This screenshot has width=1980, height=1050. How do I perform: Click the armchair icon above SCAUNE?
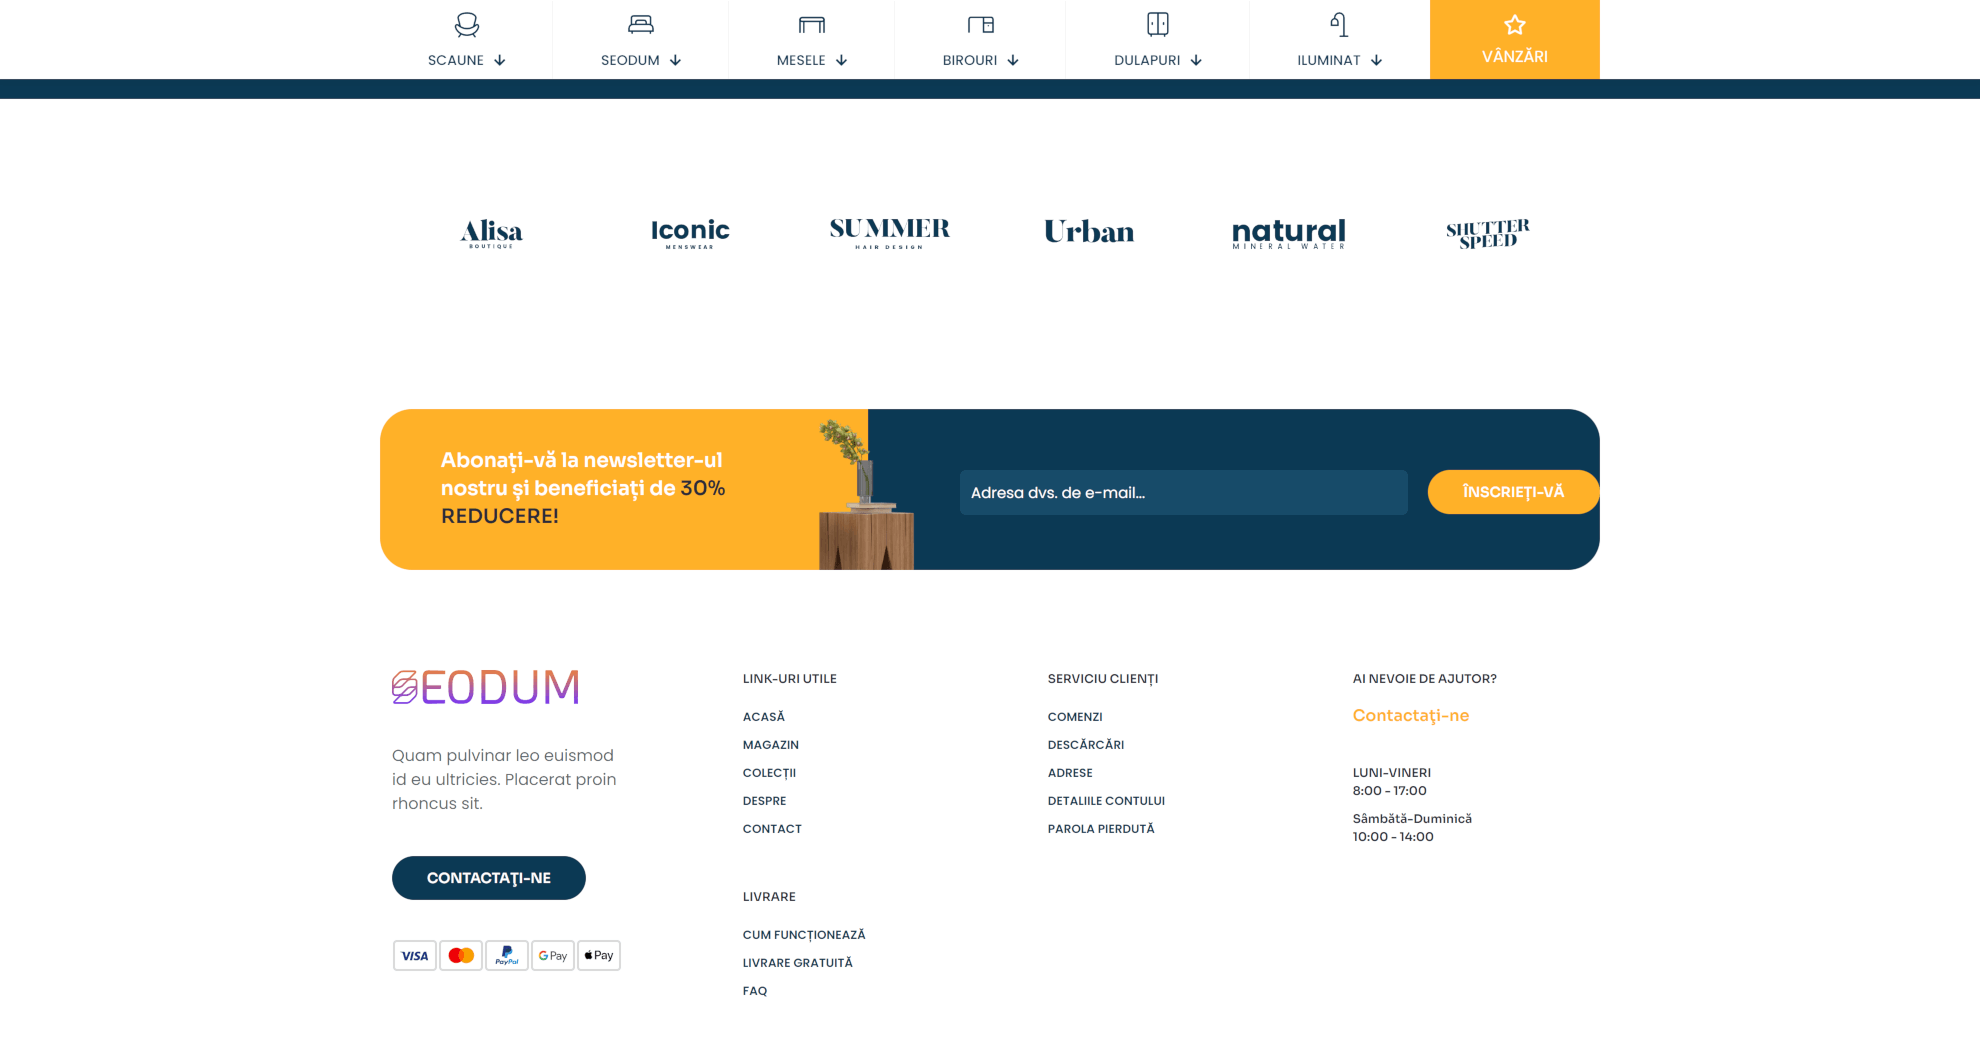466,24
